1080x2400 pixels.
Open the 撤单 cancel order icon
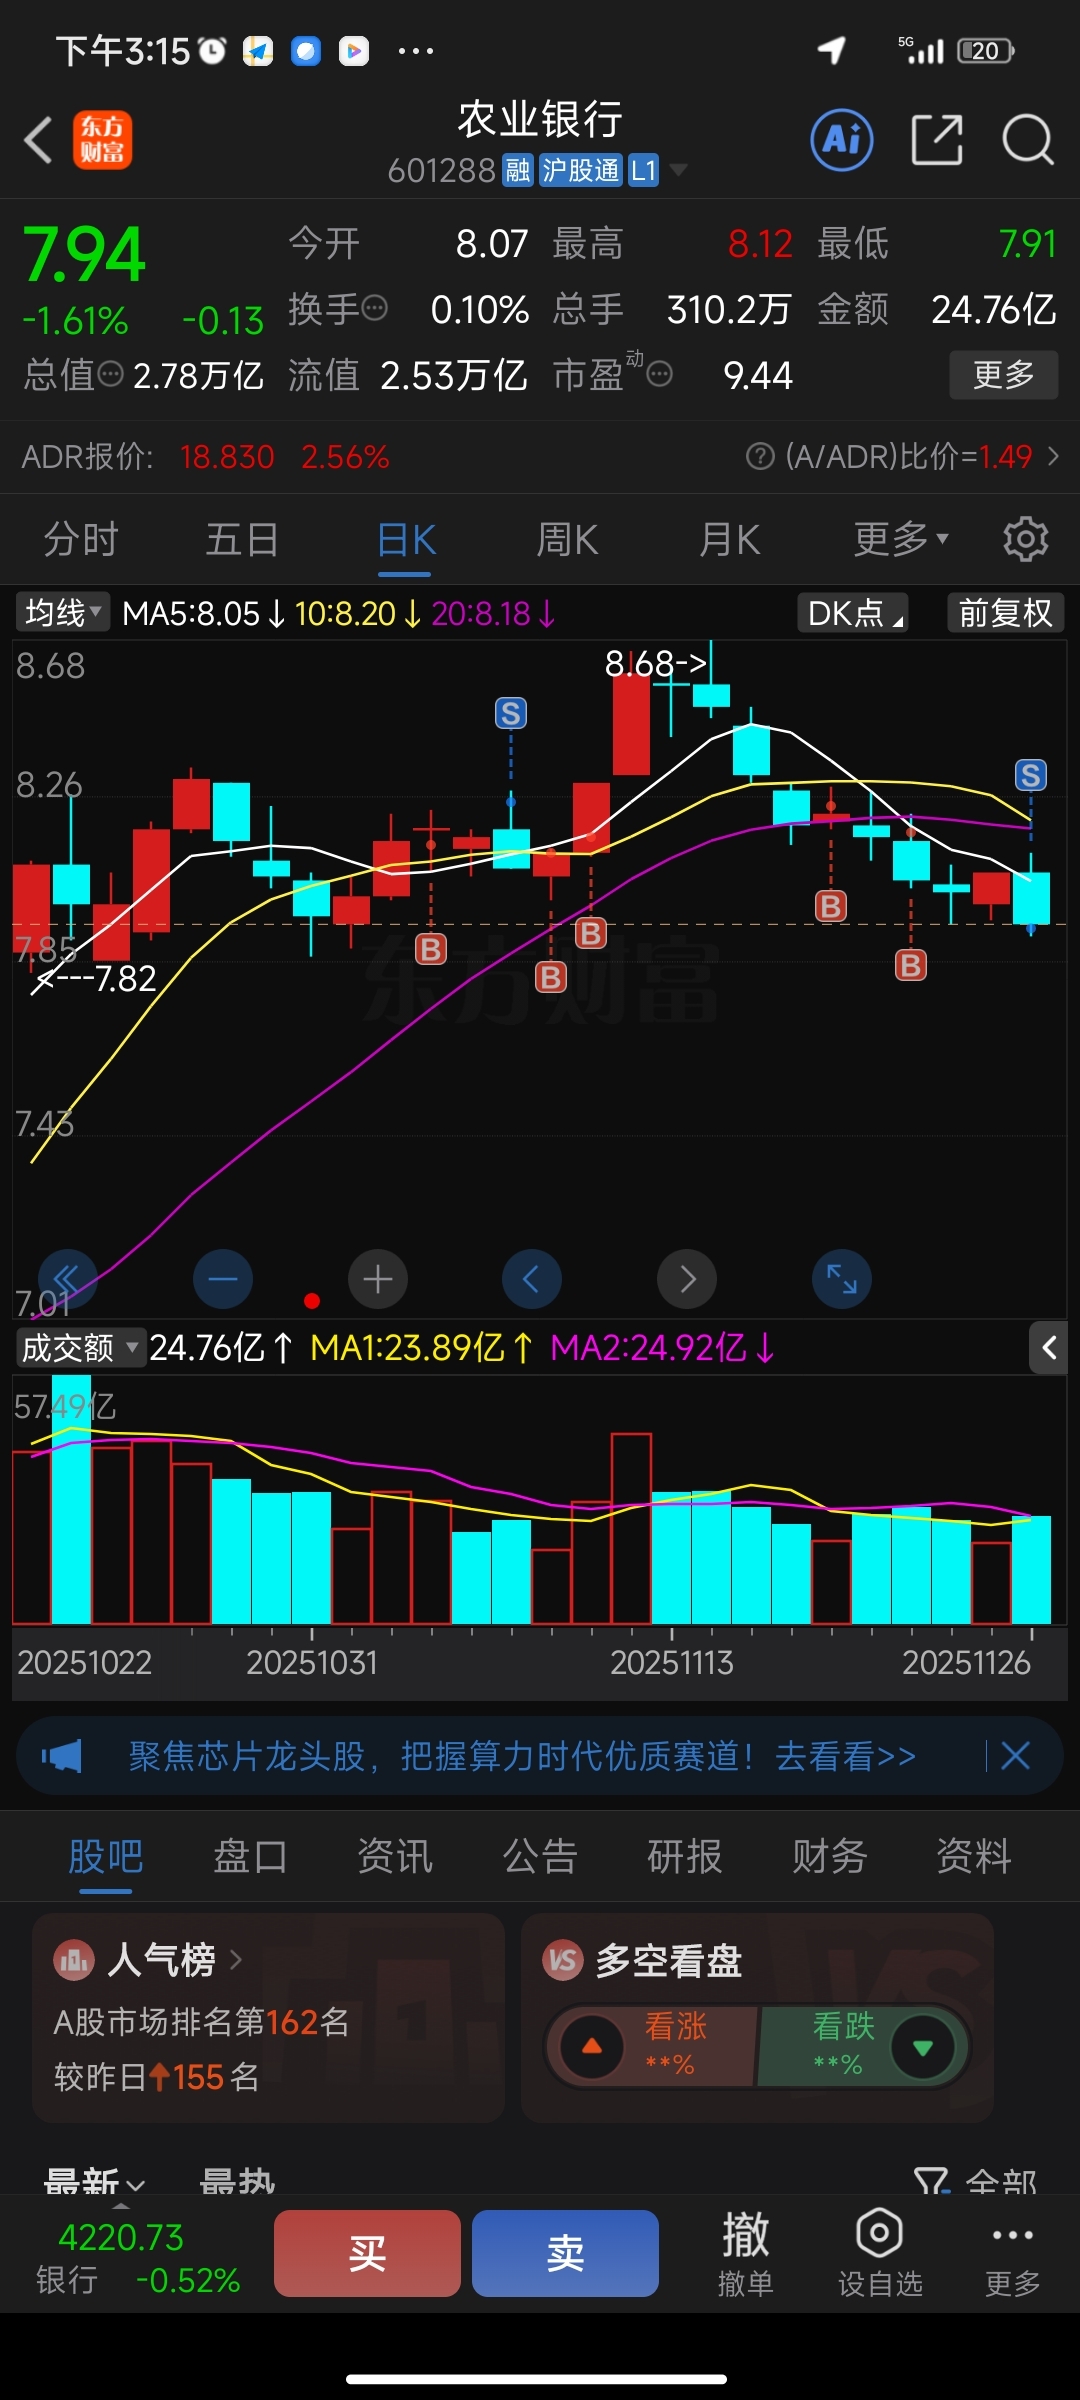click(745, 2254)
